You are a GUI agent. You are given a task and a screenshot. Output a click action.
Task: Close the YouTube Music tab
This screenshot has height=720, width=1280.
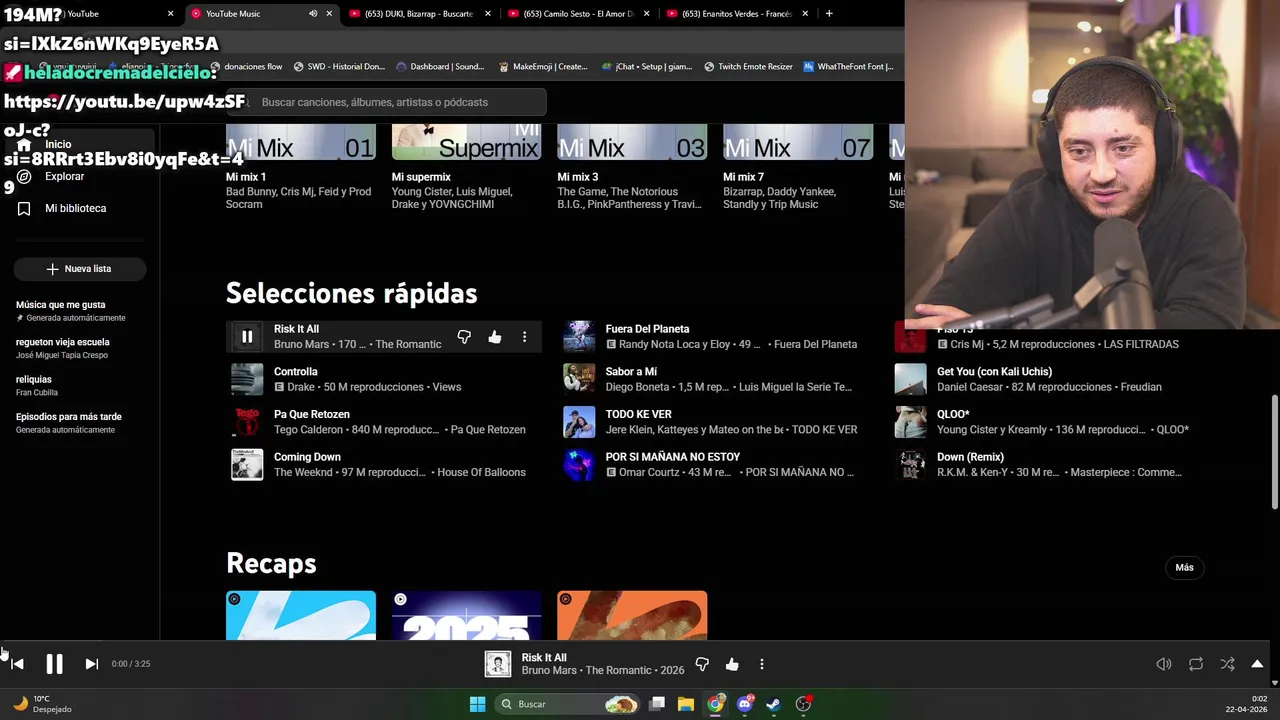pyautogui.click(x=329, y=14)
